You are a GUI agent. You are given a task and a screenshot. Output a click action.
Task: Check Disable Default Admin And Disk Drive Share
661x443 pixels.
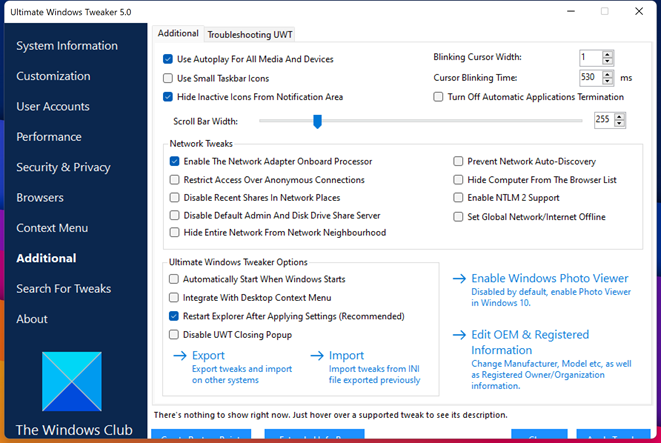[175, 215]
